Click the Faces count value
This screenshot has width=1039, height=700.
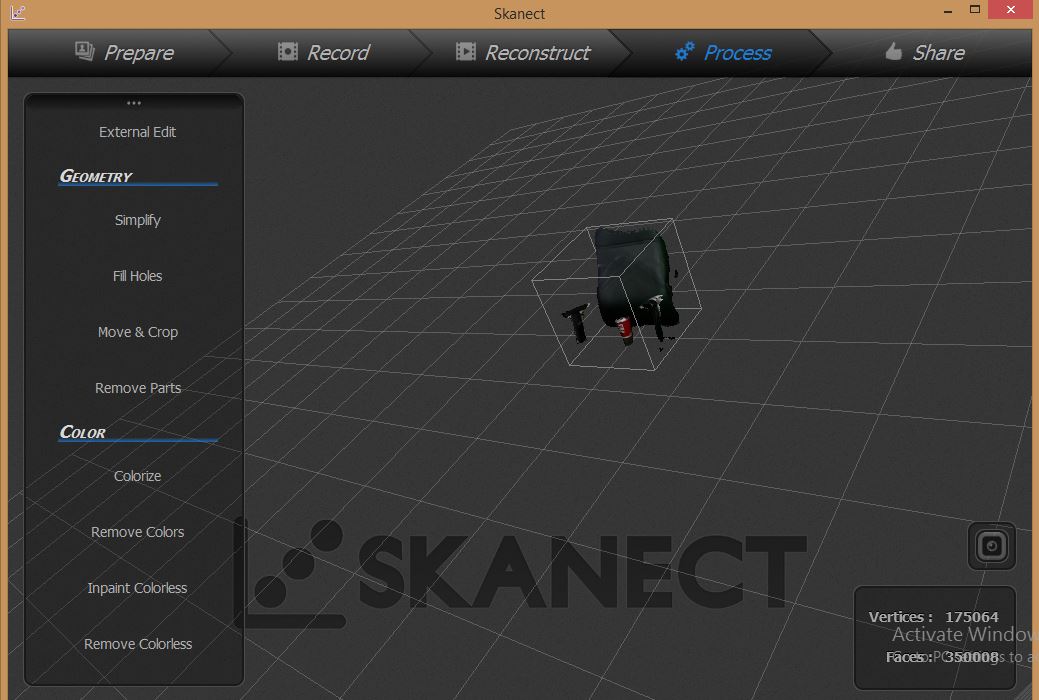971,657
